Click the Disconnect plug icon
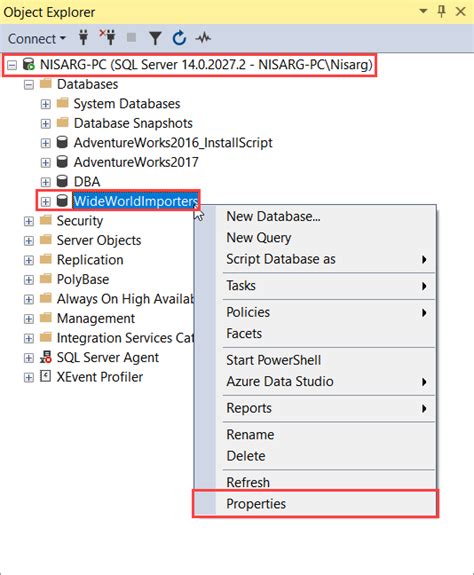The image size is (474, 575). click(108, 37)
